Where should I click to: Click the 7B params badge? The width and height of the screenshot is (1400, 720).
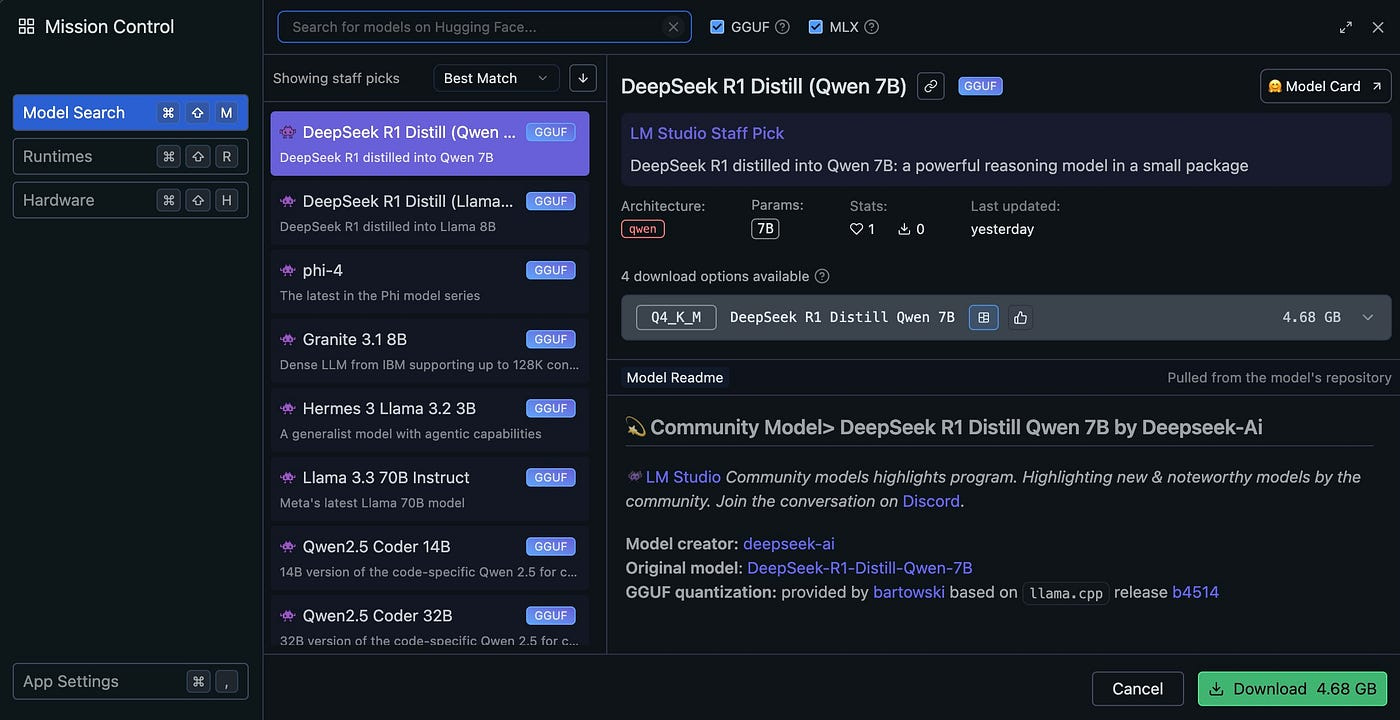pyautogui.click(x=765, y=229)
